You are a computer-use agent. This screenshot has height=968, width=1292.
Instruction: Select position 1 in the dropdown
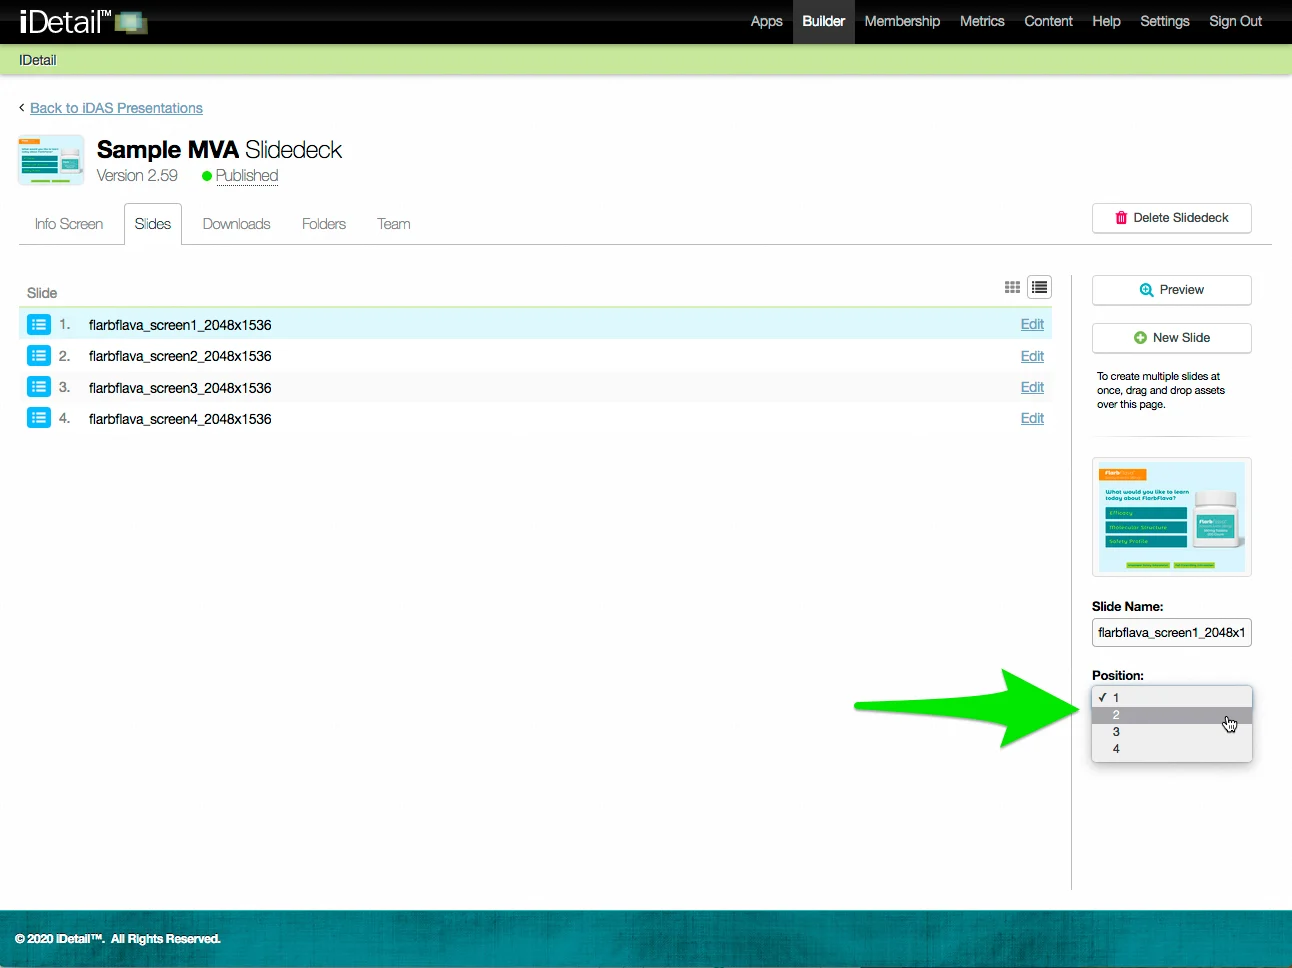1172,698
